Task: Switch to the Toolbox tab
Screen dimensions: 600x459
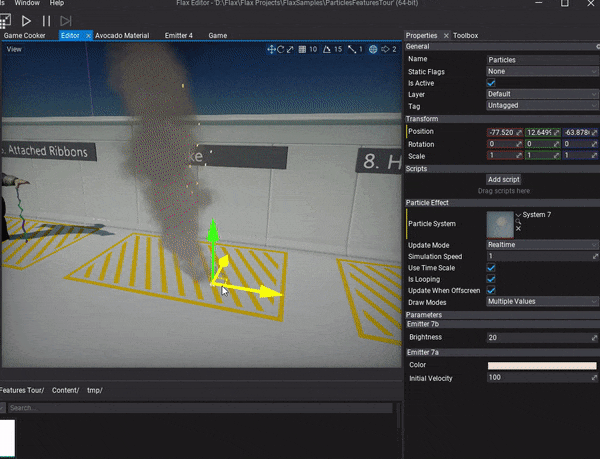Action: (466, 36)
